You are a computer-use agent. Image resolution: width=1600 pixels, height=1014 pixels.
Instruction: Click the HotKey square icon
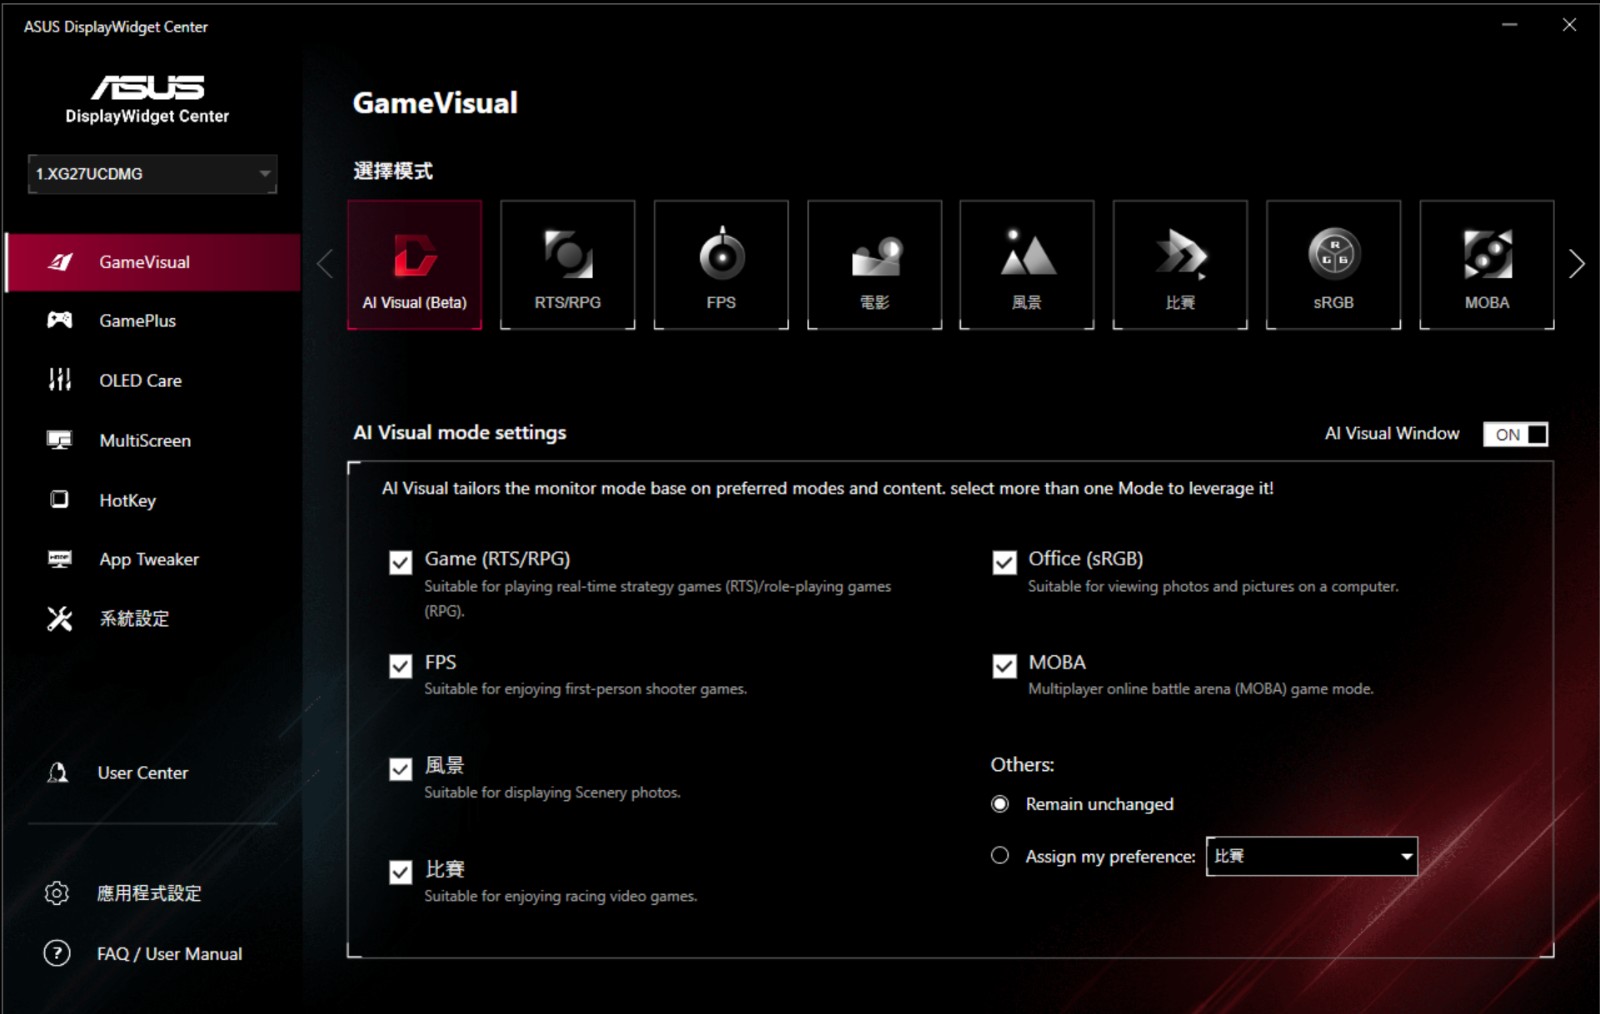point(60,499)
